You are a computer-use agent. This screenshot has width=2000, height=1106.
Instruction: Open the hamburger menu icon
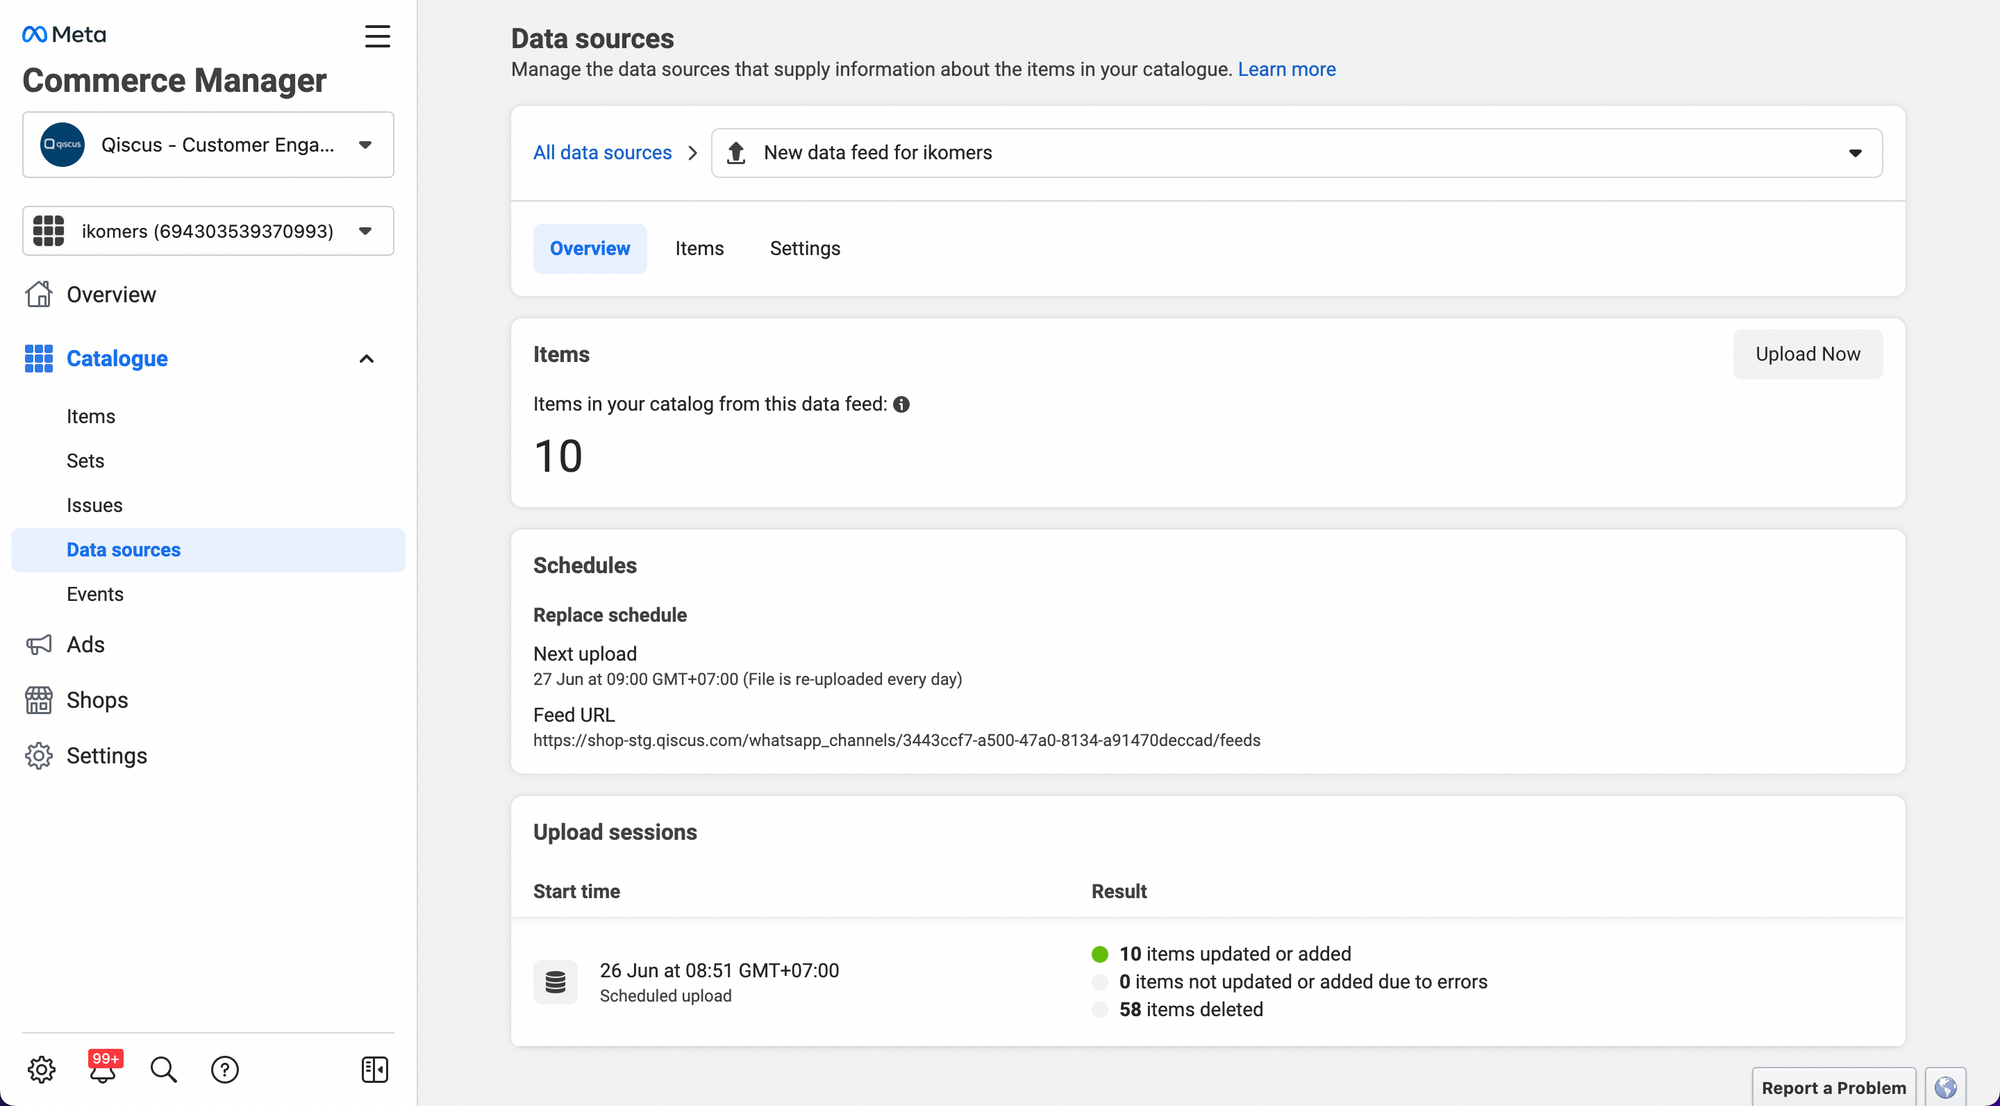pyautogui.click(x=377, y=37)
